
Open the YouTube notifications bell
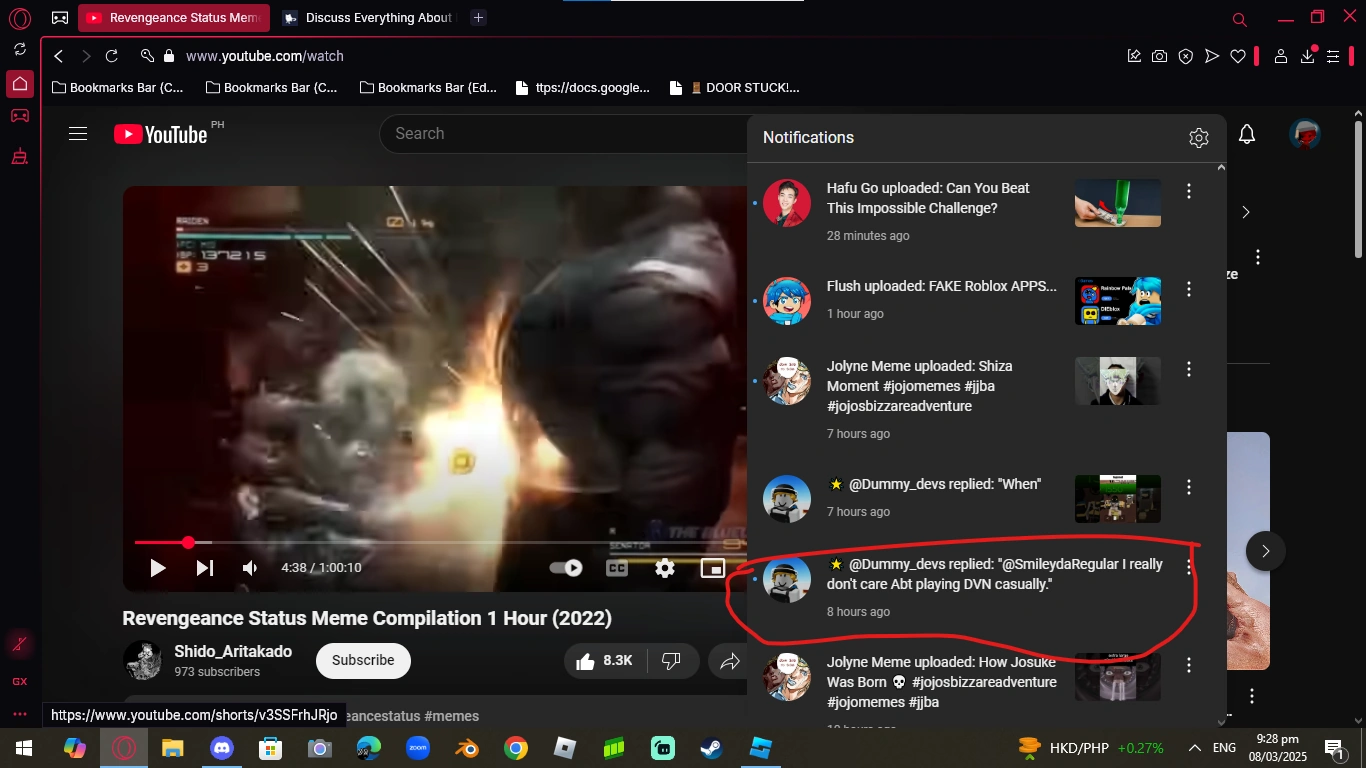[x=1246, y=133]
